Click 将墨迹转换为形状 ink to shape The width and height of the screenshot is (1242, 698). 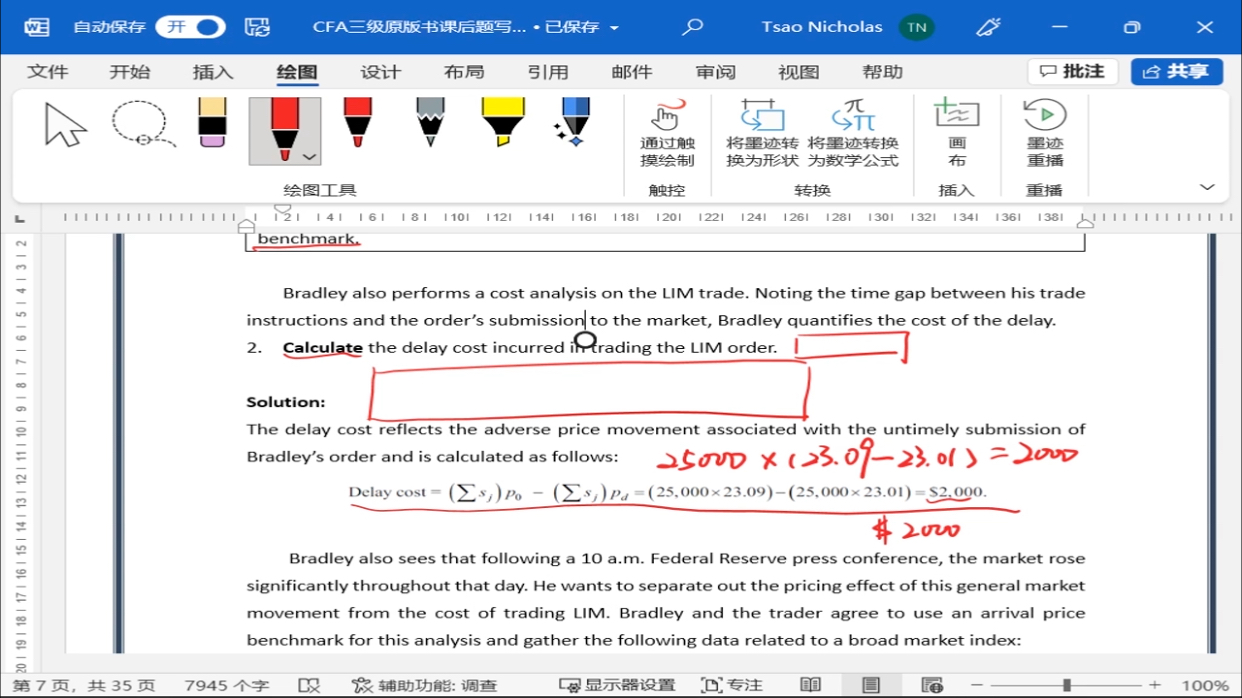coord(762,133)
